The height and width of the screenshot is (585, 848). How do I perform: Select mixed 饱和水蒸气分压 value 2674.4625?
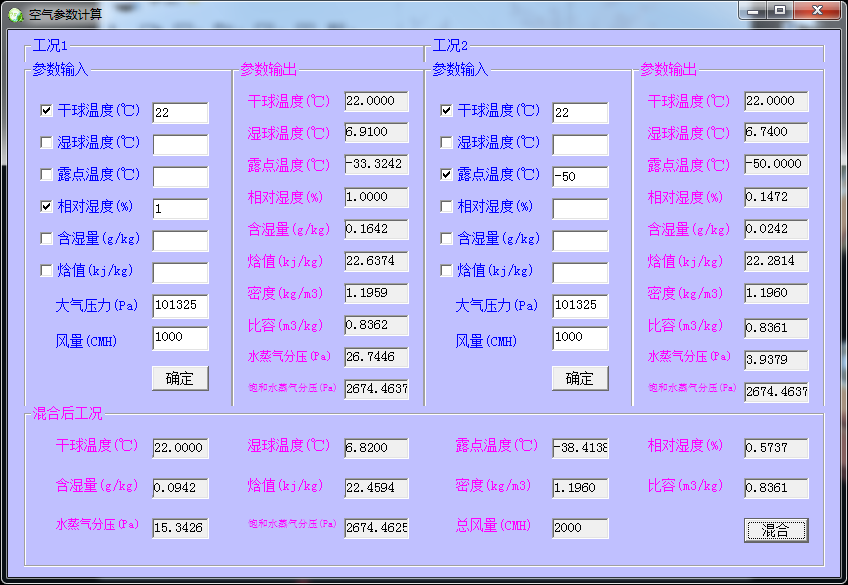pos(376,528)
